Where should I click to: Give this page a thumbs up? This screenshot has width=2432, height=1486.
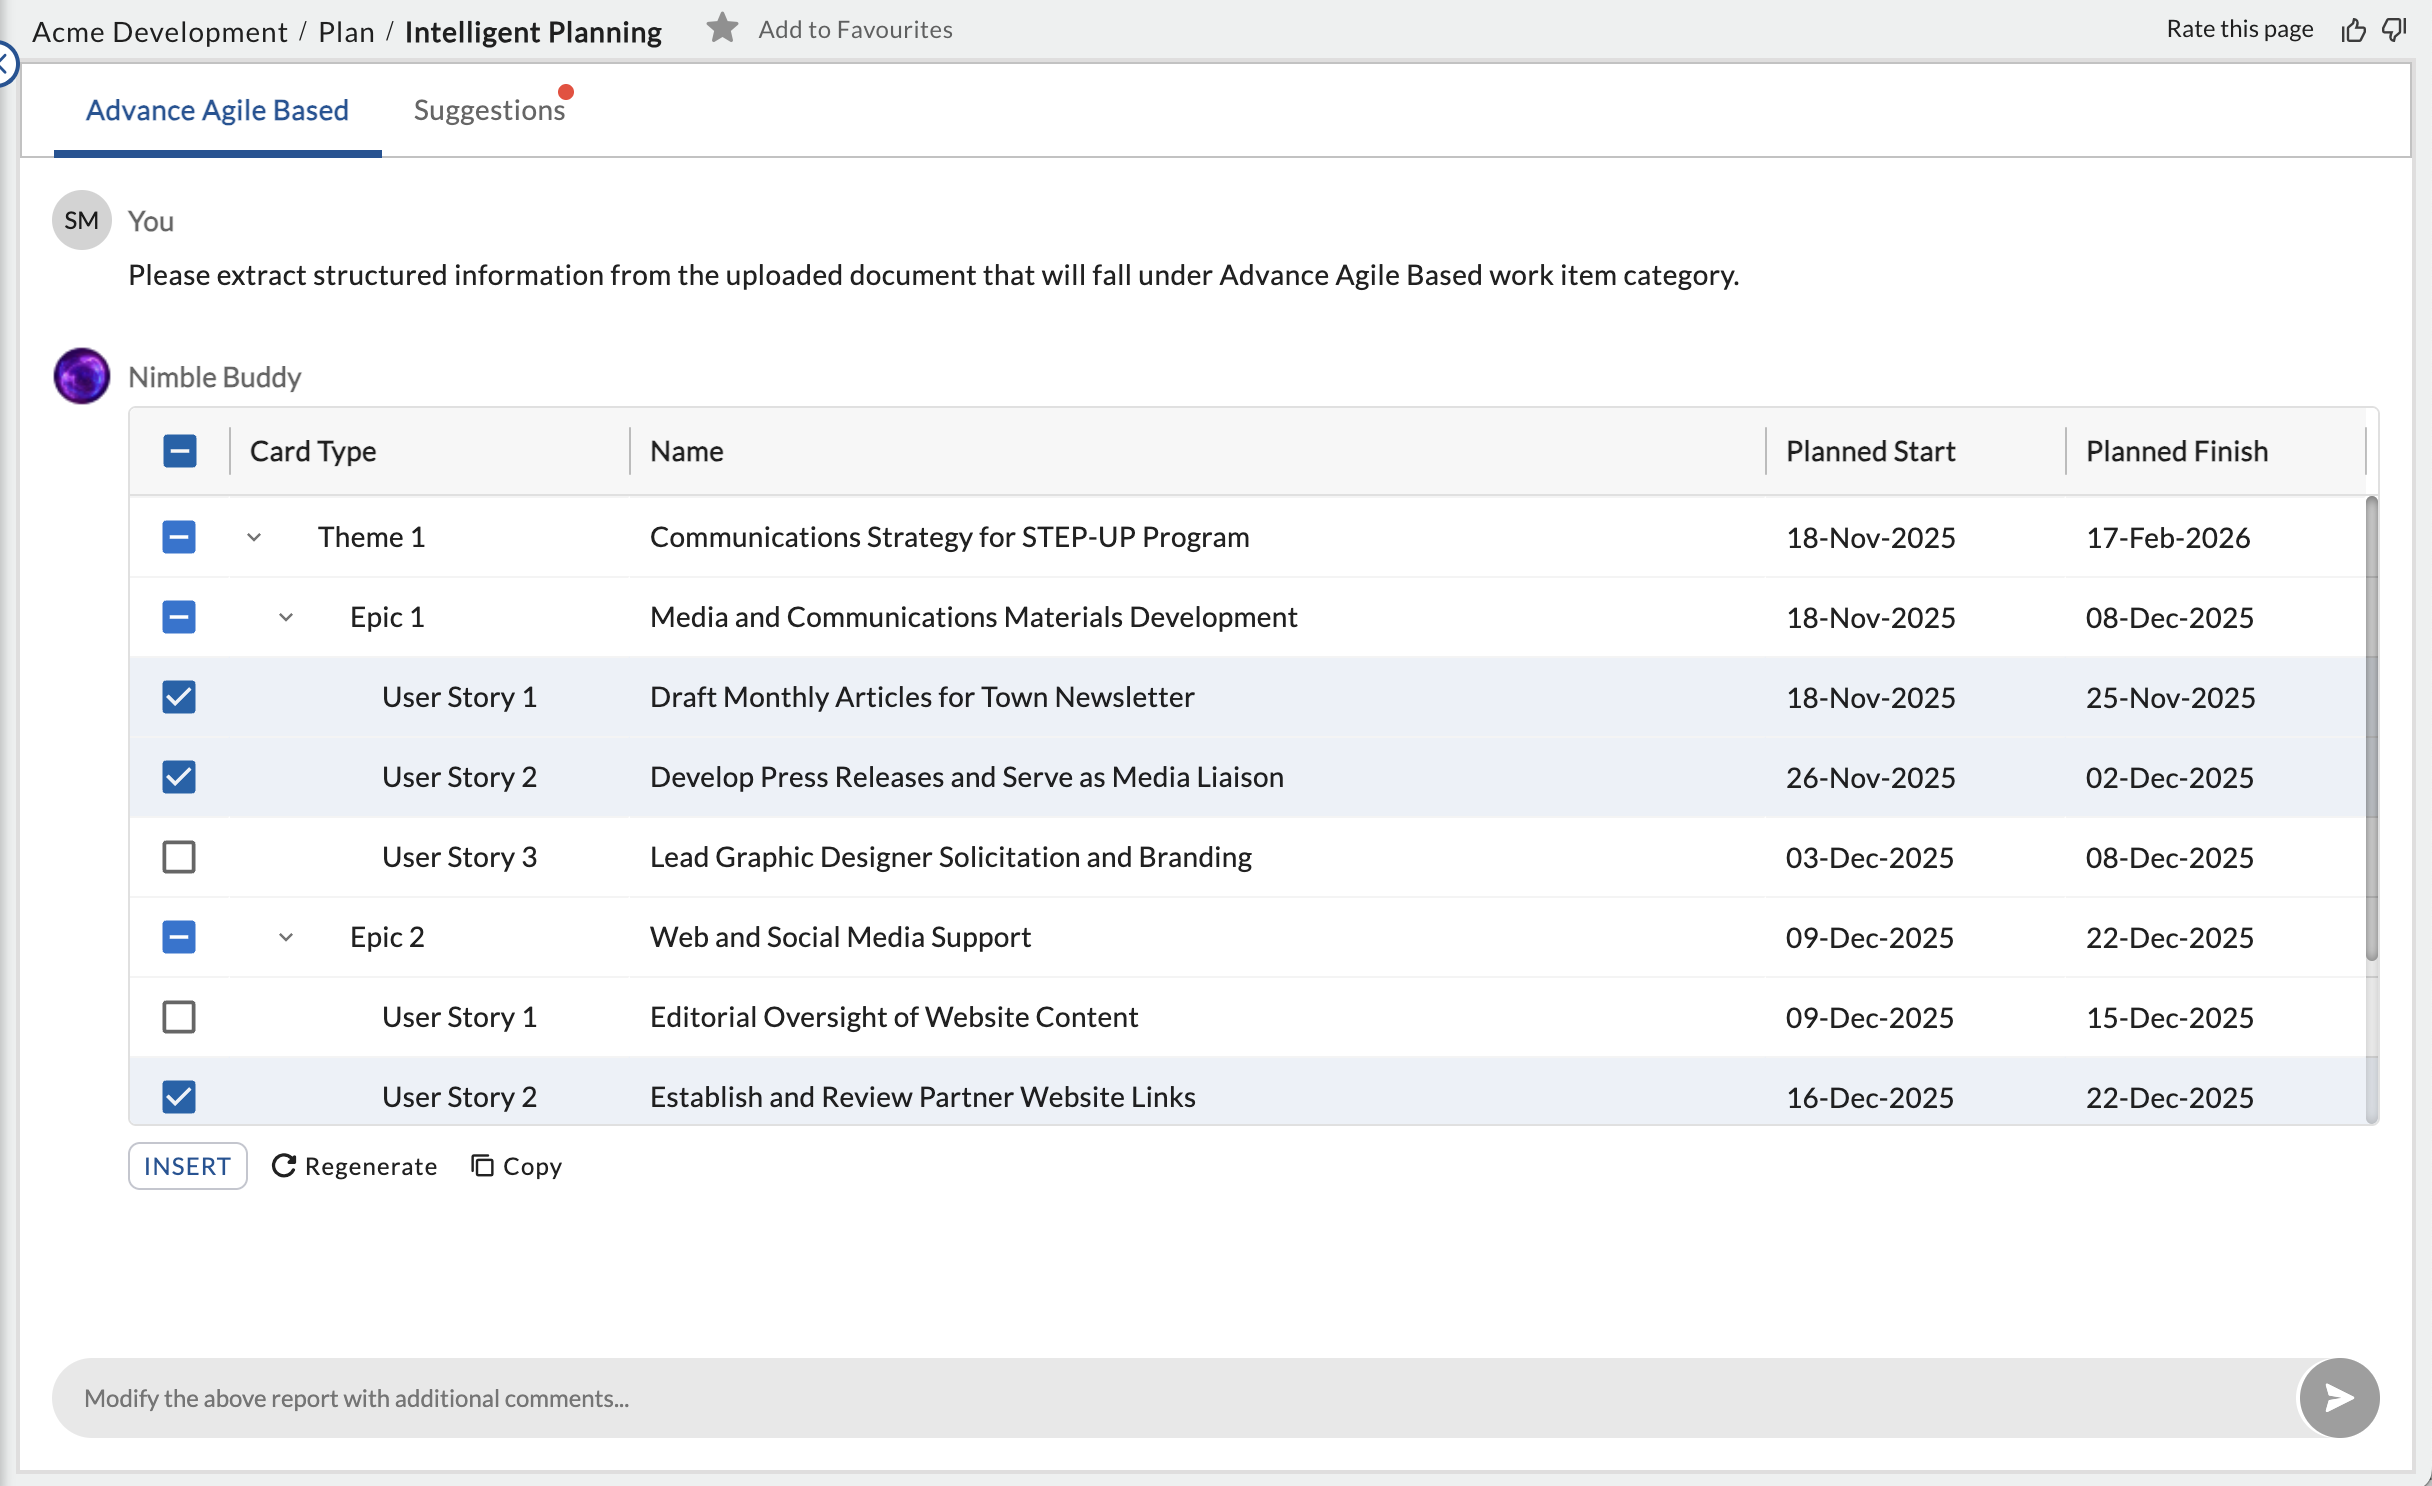pos(2354,30)
